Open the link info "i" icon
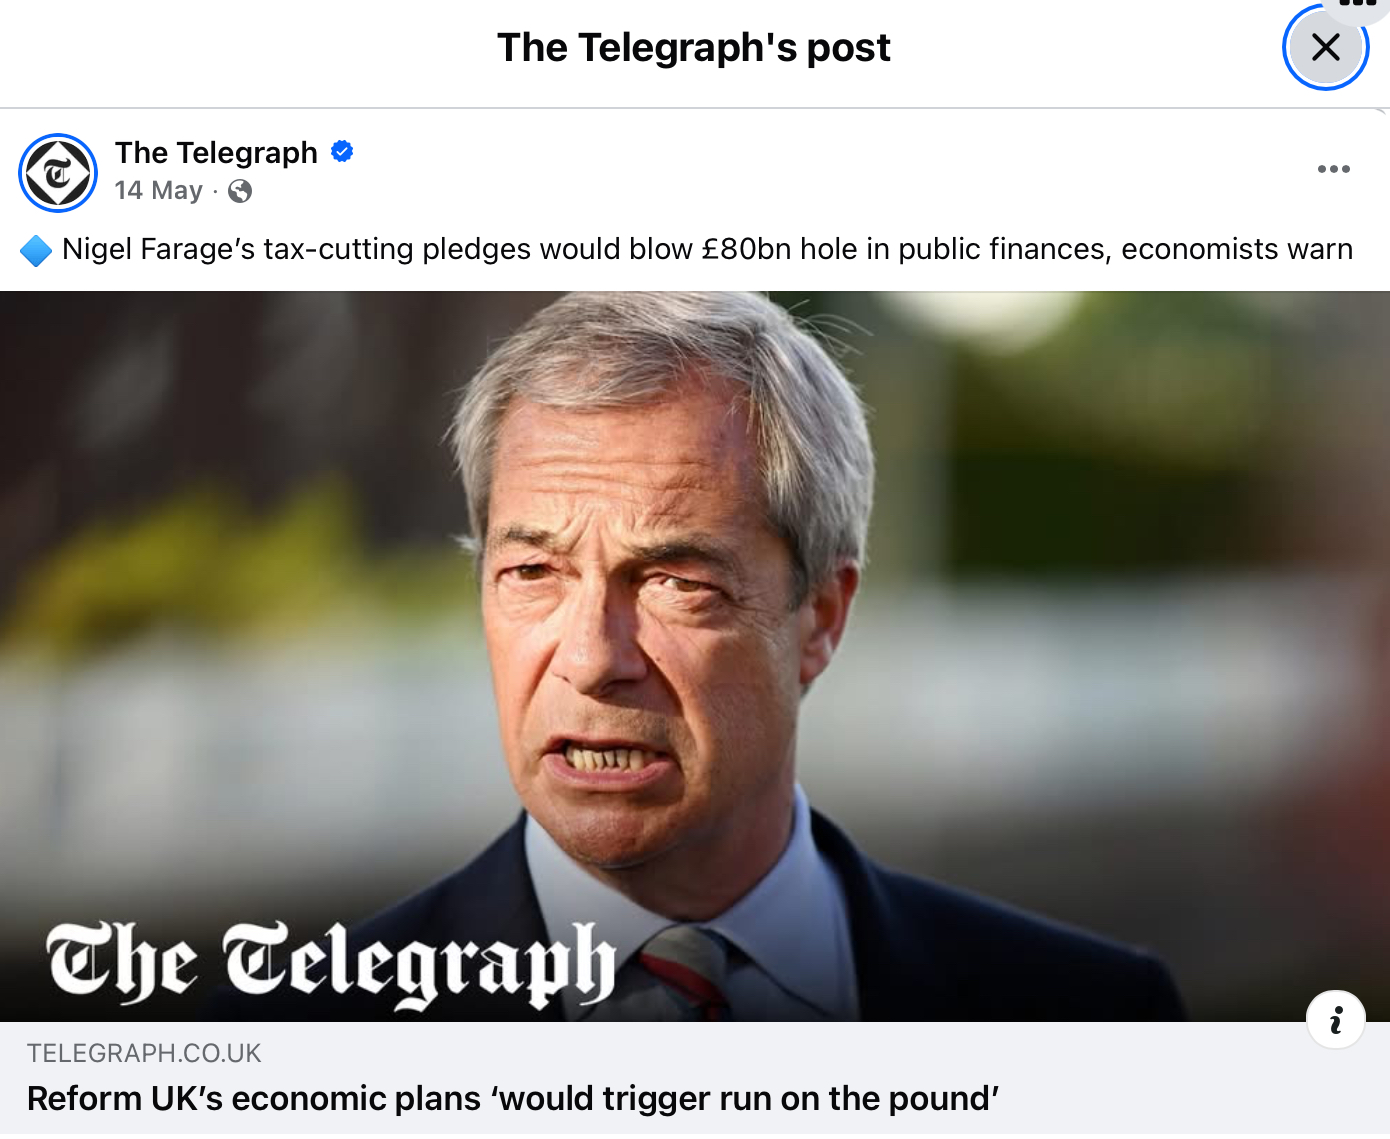 coord(1336,1020)
